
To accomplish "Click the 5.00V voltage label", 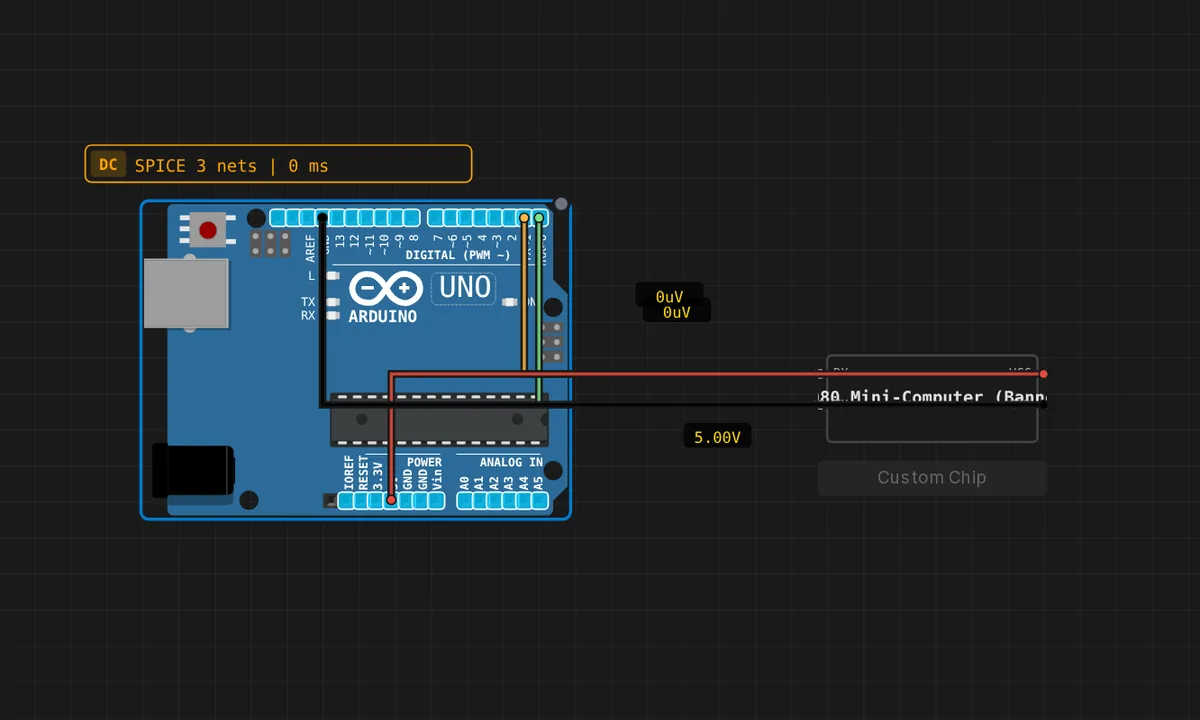I will pyautogui.click(x=717, y=437).
